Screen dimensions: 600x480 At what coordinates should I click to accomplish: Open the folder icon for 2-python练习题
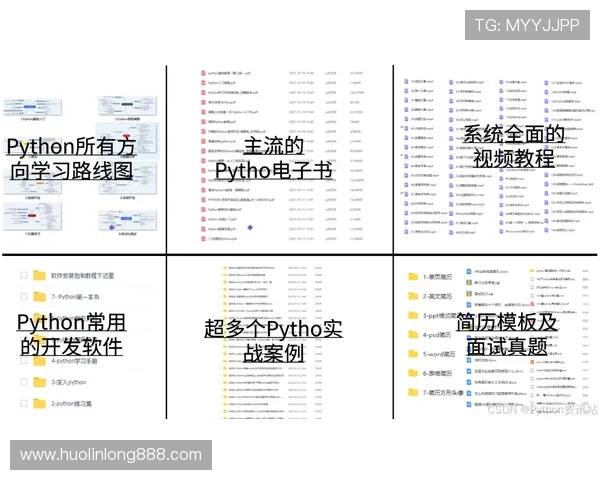(x=39, y=403)
